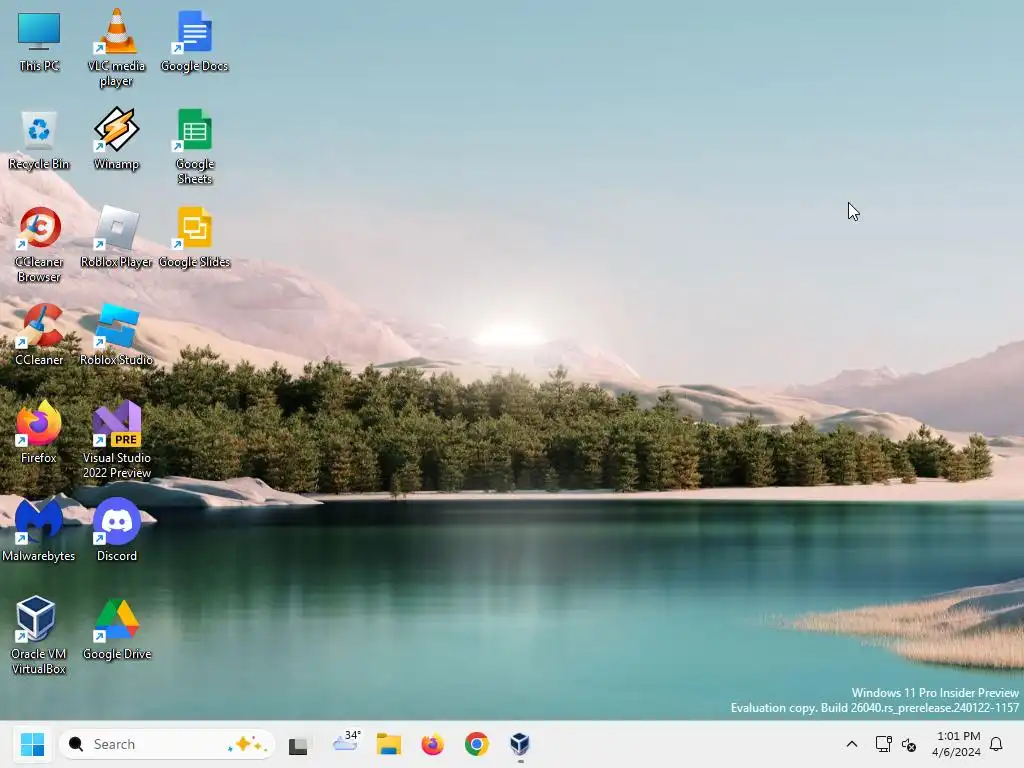The image size is (1024, 768).
Task: Open the Windows Start menu
Action: [32, 744]
